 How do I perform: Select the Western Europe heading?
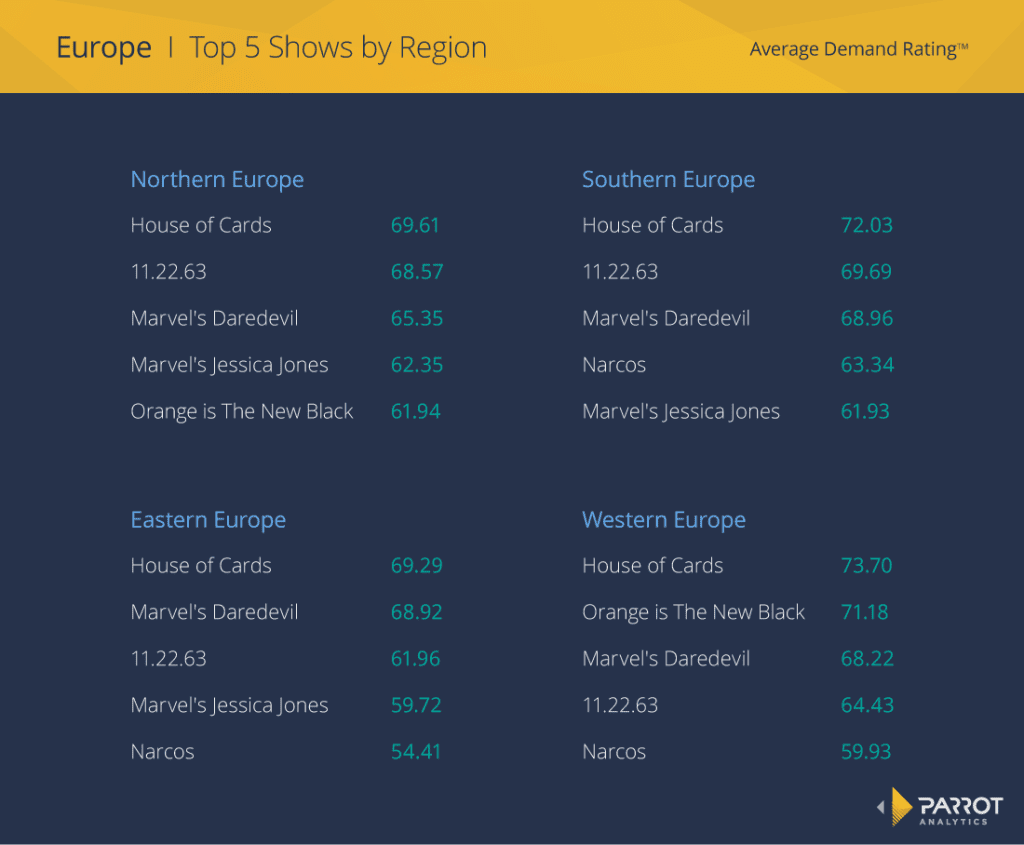663,519
